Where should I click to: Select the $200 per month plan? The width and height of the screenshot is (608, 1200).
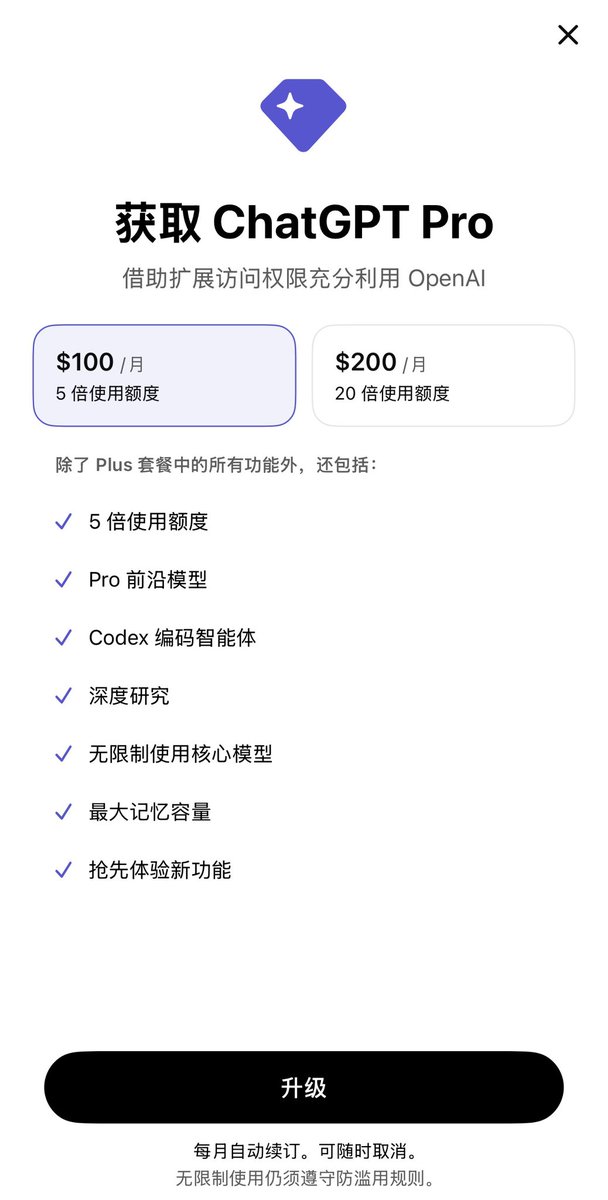(x=443, y=375)
